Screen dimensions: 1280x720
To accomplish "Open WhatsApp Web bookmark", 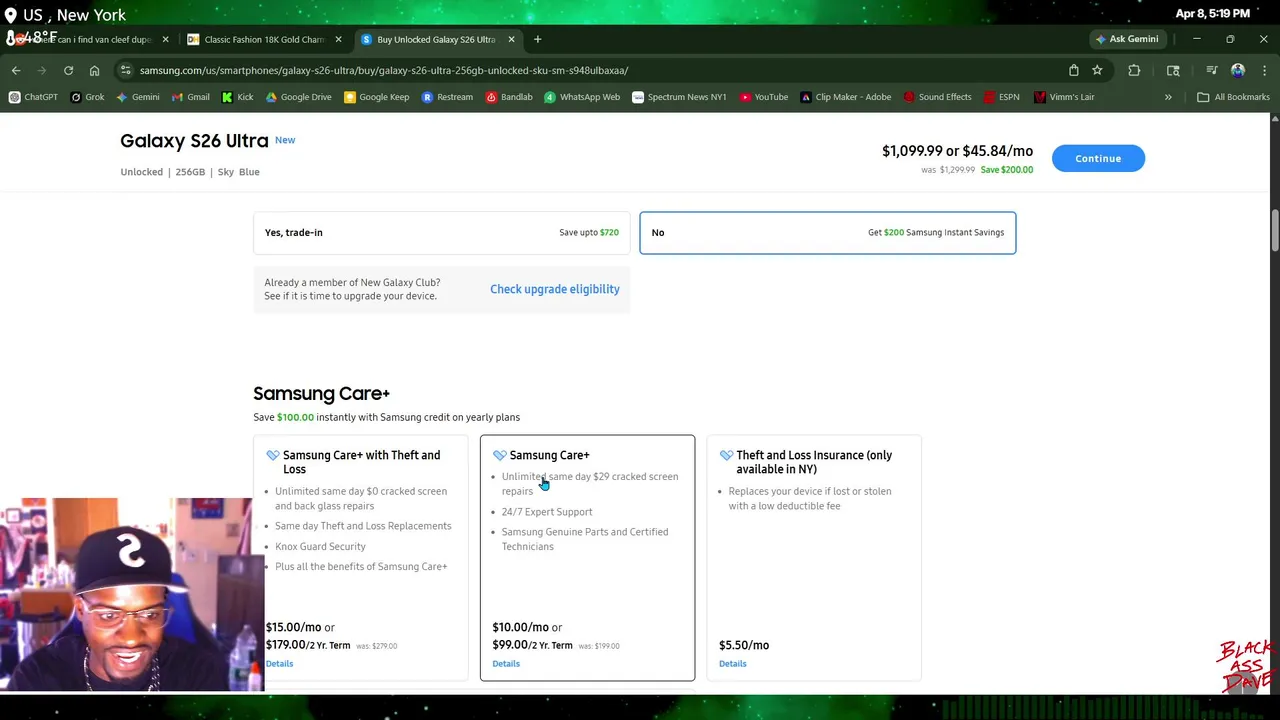I will (x=582, y=97).
